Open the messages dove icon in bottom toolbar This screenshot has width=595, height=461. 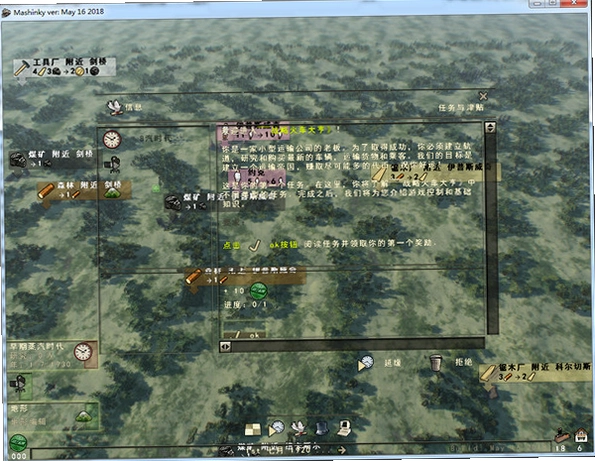(x=299, y=428)
